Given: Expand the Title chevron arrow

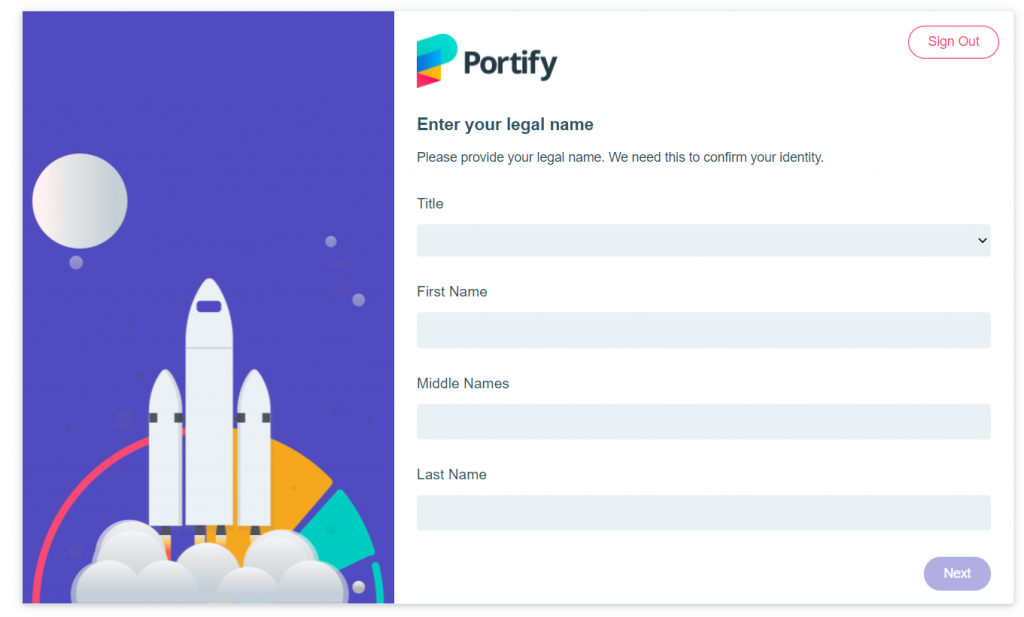Looking at the screenshot, I should [x=982, y=240].
